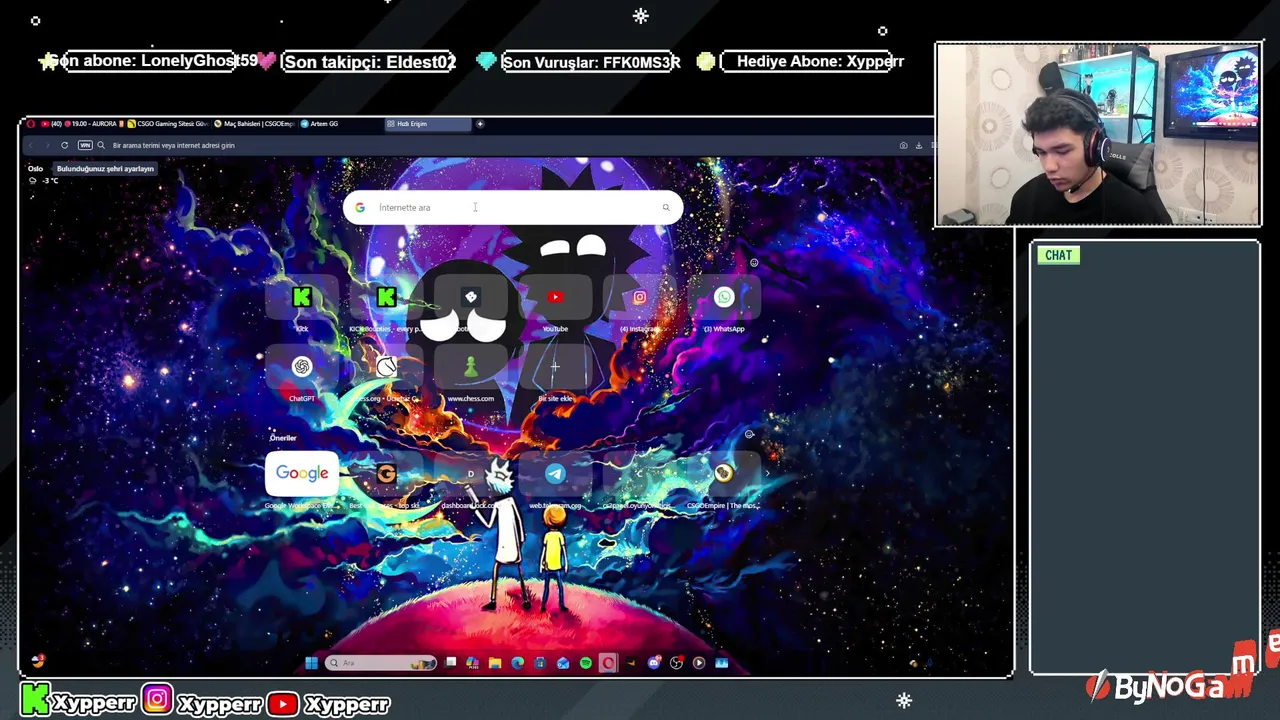Viewport: 1280px width, 720px height.
Task: Click the back arrow in the browser toolbar
Action: click(32, 145)
